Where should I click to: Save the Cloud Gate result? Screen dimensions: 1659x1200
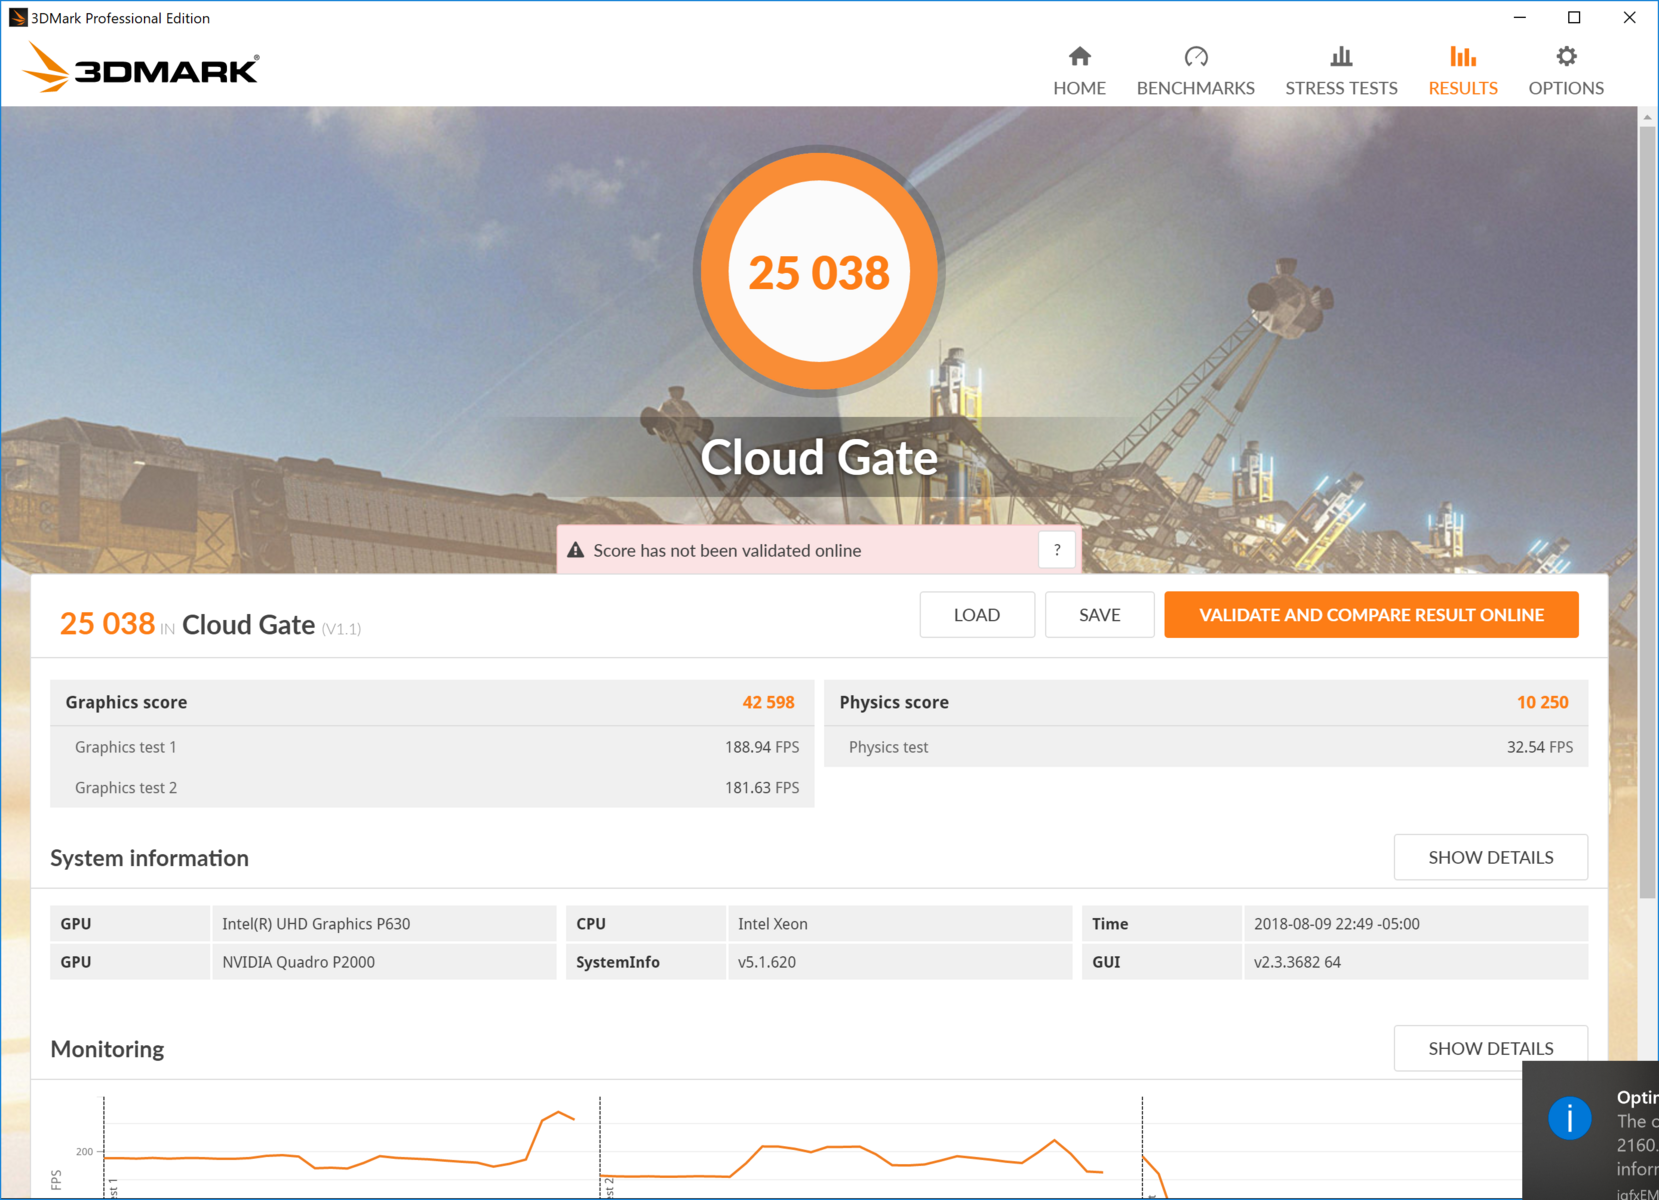pos(1099,615)
